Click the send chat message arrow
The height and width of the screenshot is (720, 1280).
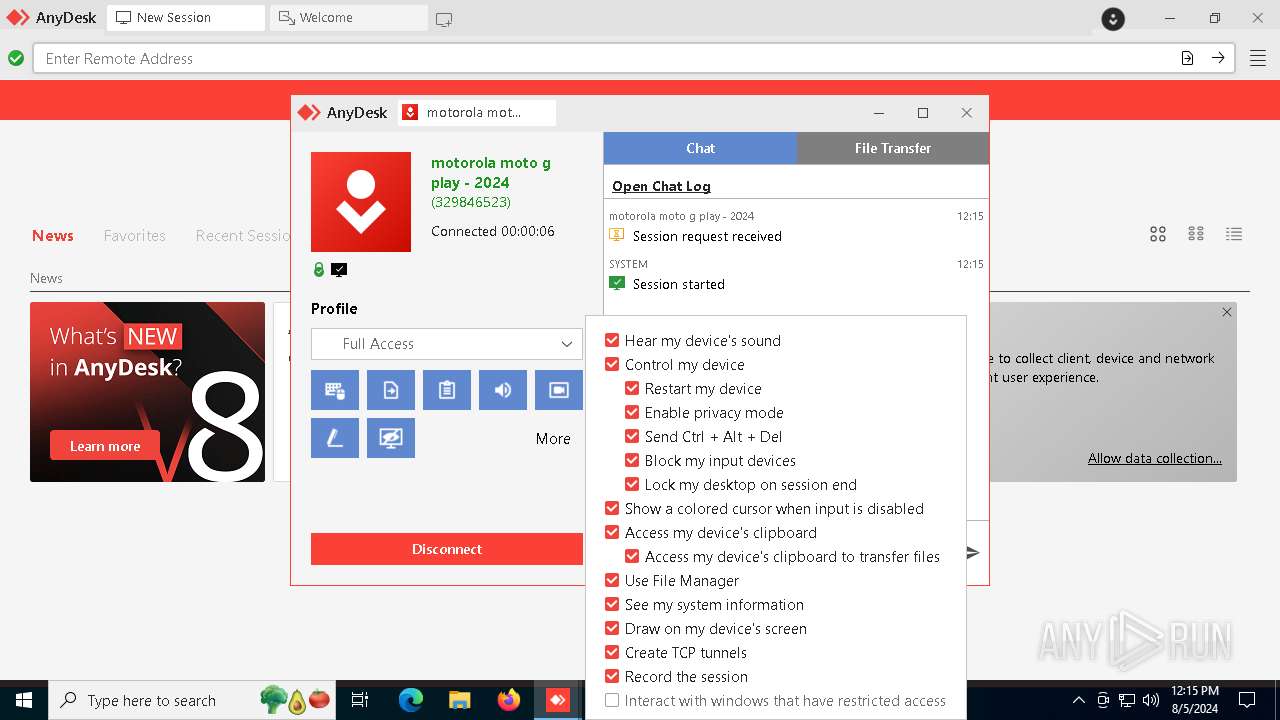pyautogui.click(x=972, y=552)
